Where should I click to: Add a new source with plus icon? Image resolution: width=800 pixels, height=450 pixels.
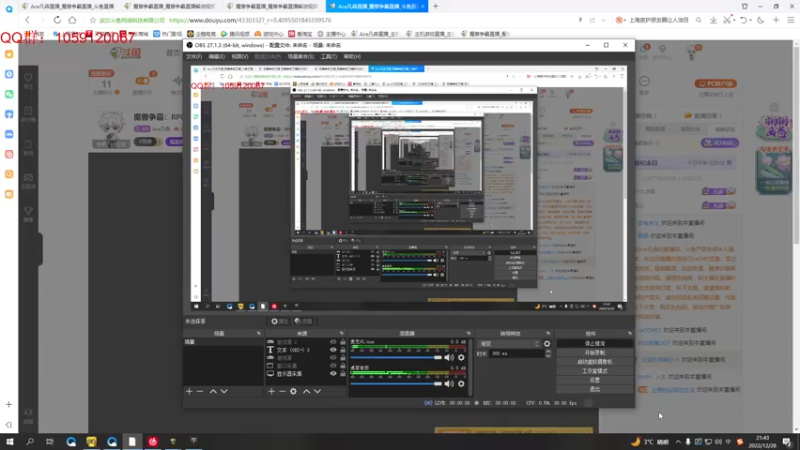pyautogui.click(x=271, y=391)
